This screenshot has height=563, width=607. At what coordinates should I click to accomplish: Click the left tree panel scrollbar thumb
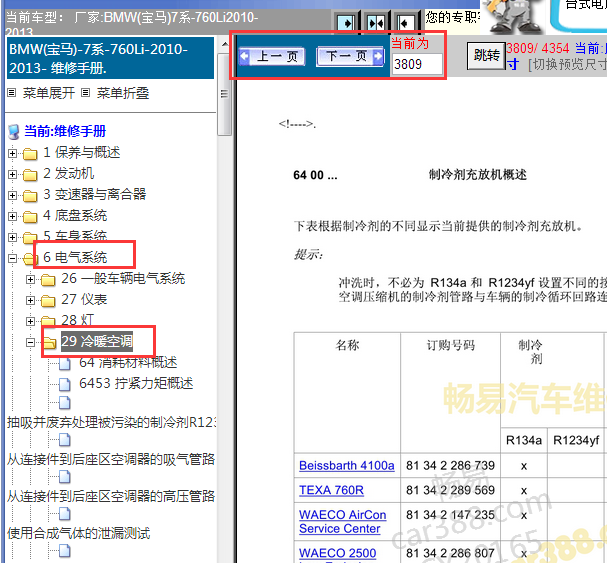224,94
